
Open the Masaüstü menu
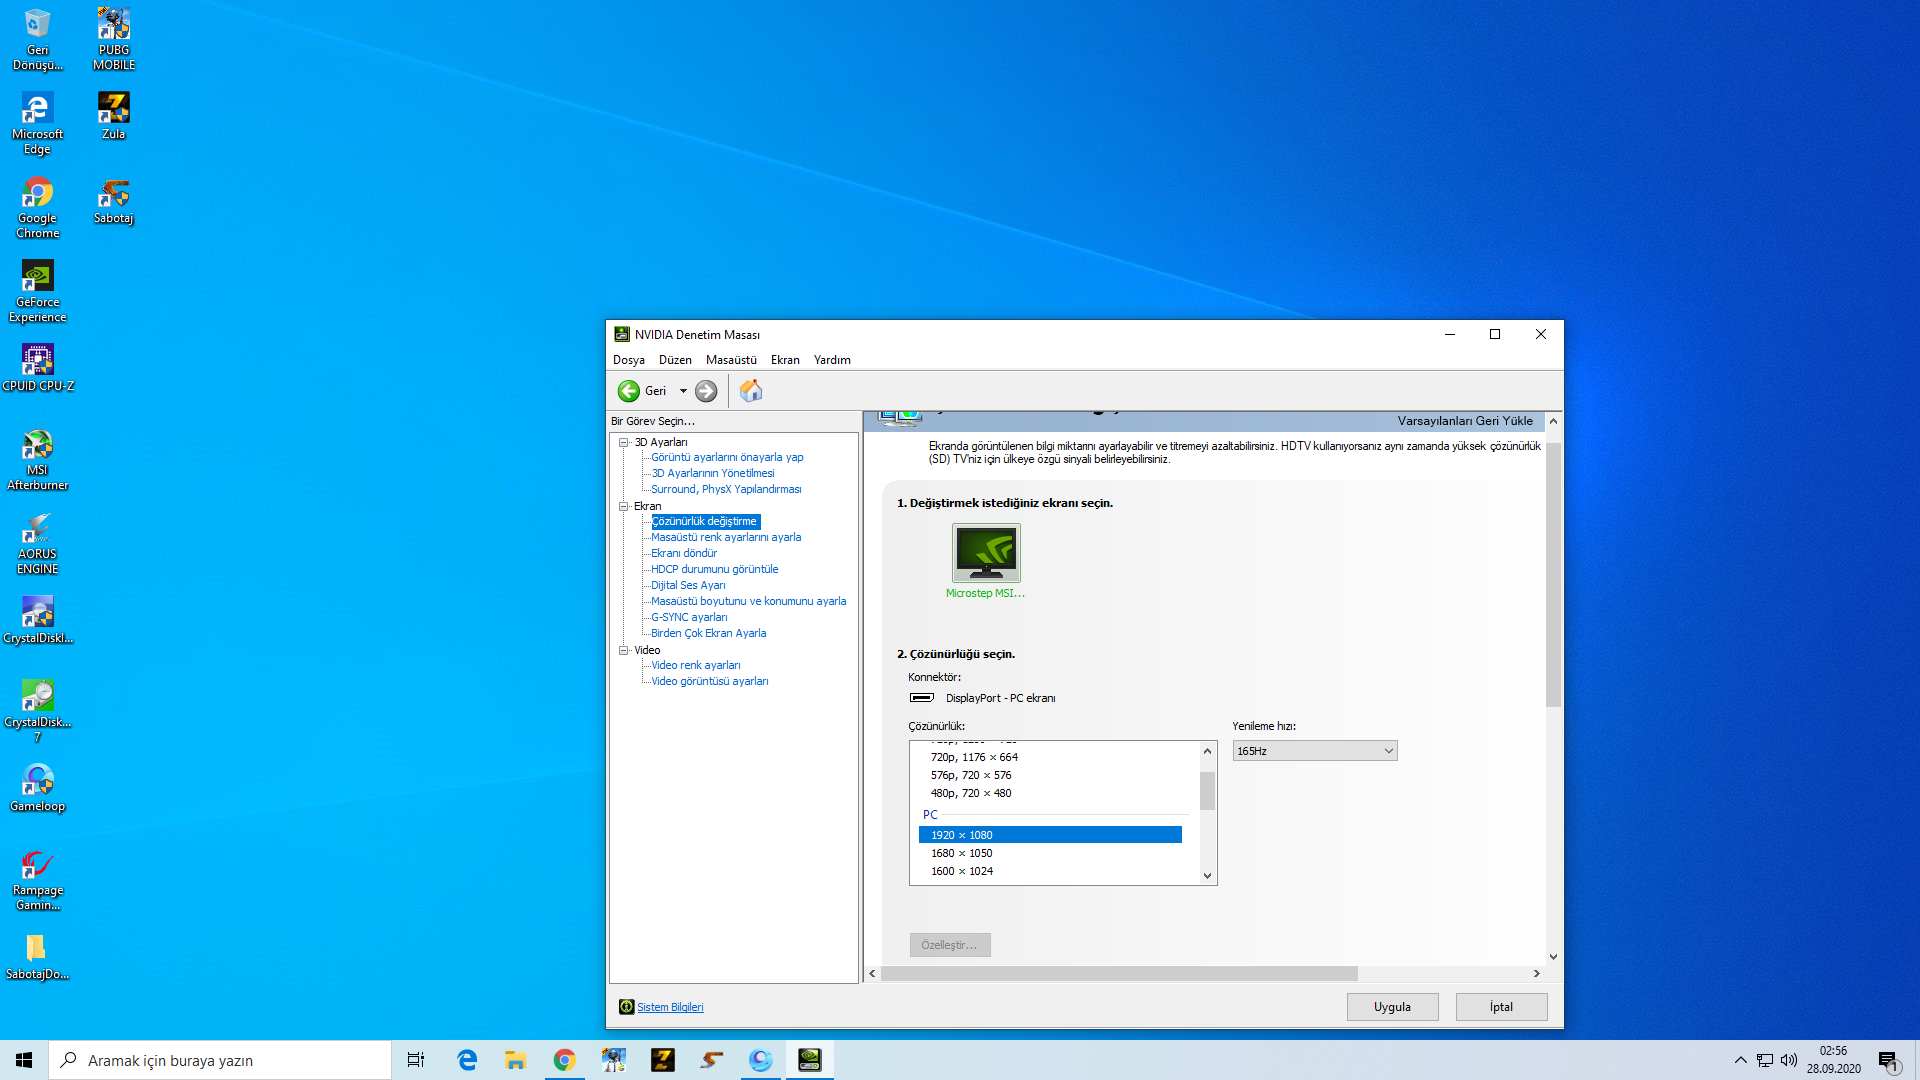[x=731, y=360]
